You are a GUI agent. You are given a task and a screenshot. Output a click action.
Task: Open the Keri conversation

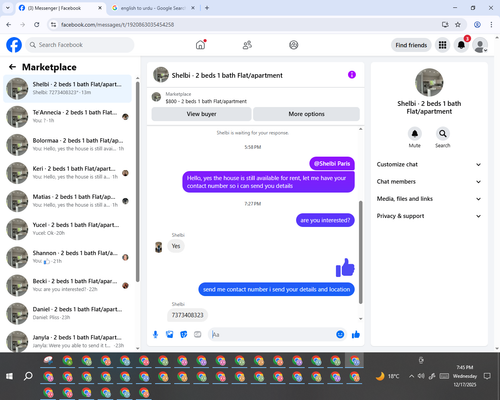pyautogui.click(x=67, y=173)
